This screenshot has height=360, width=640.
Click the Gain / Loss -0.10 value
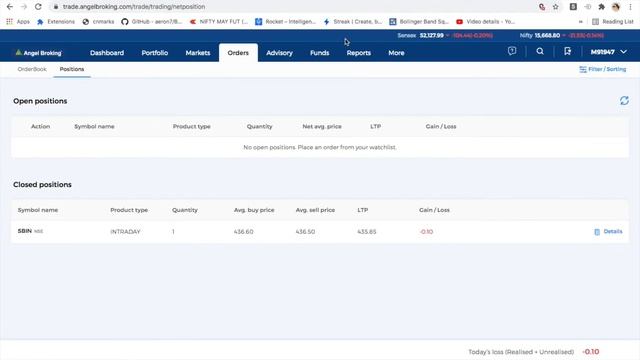pyautogui.click(x=426, y=231)
